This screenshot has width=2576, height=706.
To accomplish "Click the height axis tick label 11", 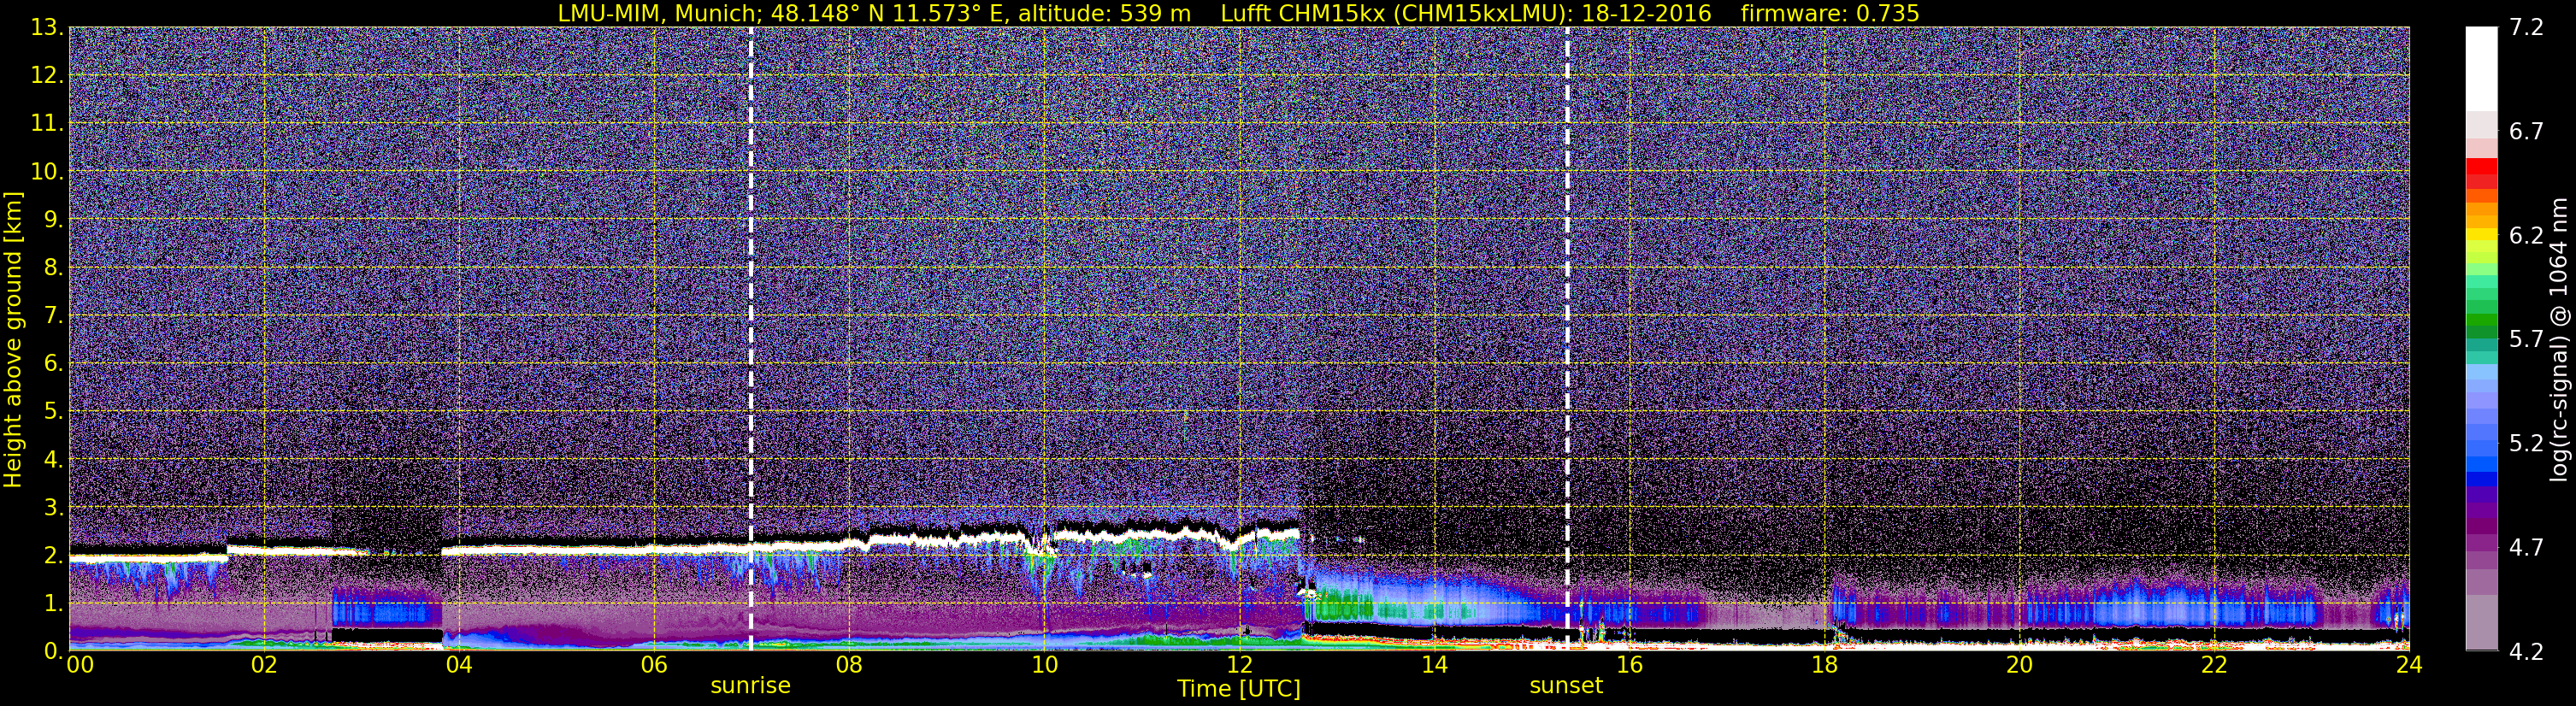I will pyautogui.click(x=46, y=124).
